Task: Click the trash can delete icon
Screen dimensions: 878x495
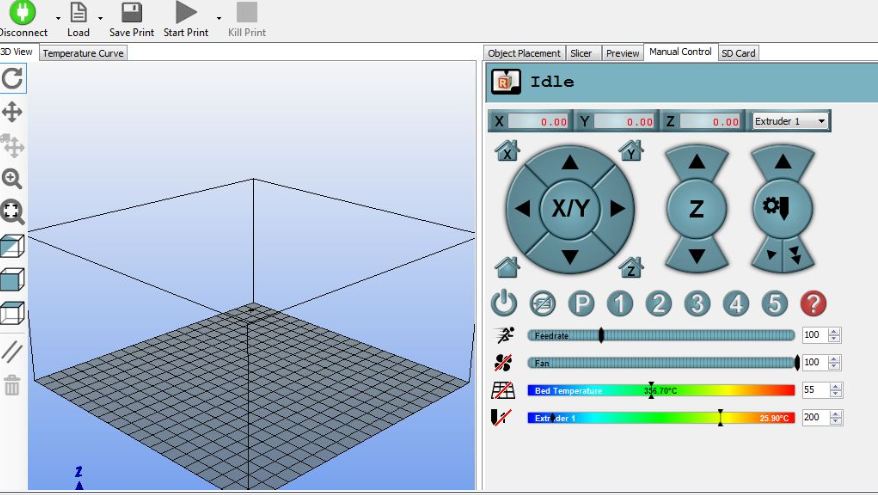Action: (x=12, y=385)
